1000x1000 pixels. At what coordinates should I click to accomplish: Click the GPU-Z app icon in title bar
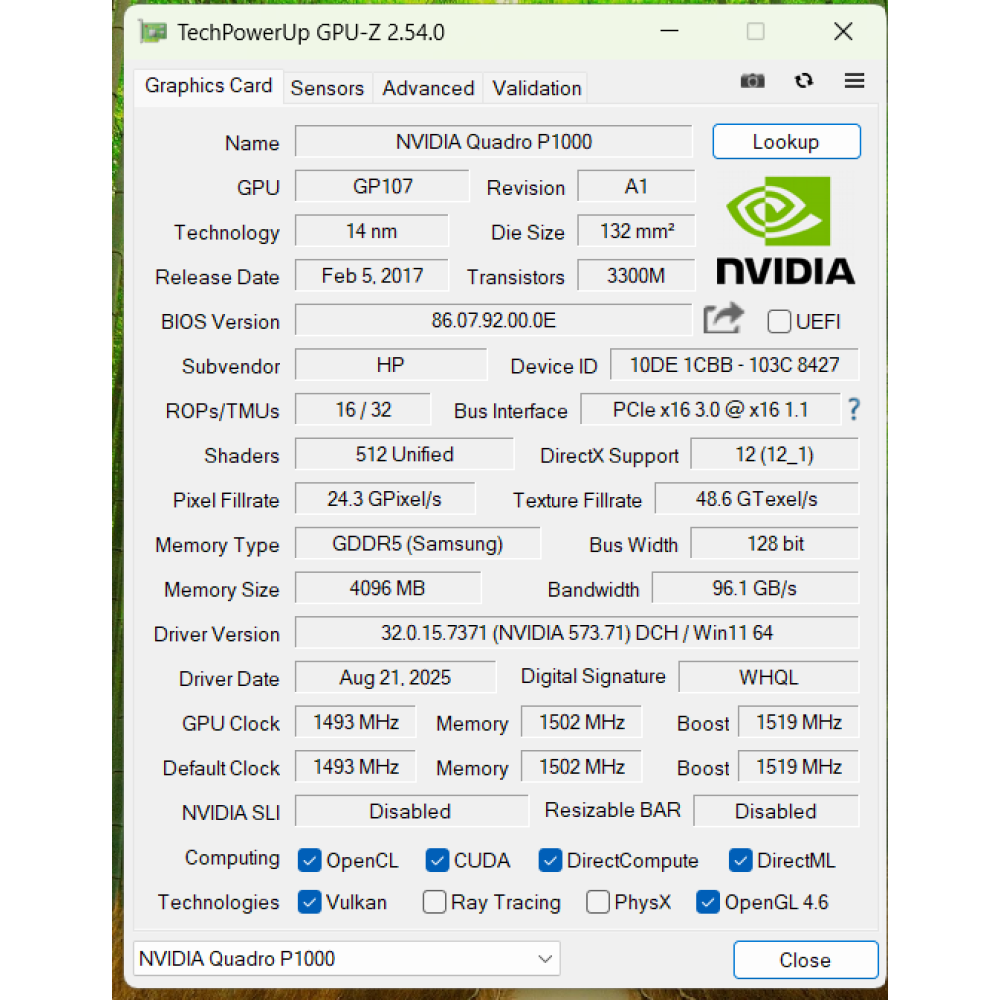coord(153,32)
